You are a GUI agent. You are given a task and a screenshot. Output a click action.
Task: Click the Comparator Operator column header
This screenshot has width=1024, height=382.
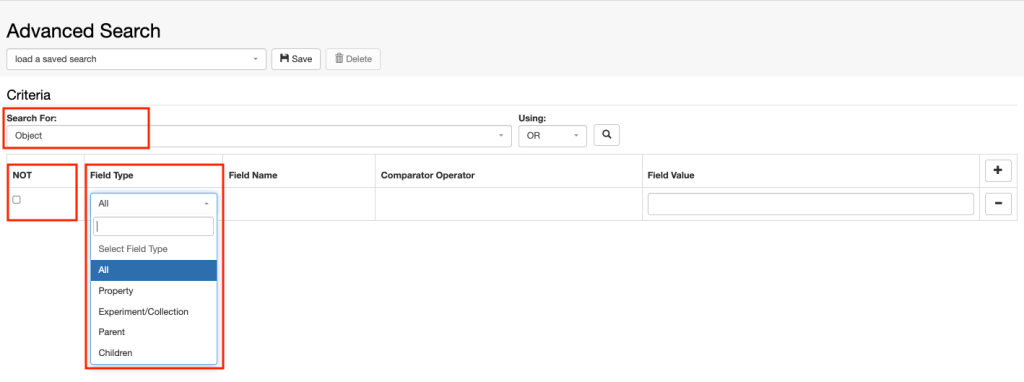click(427, 175)
